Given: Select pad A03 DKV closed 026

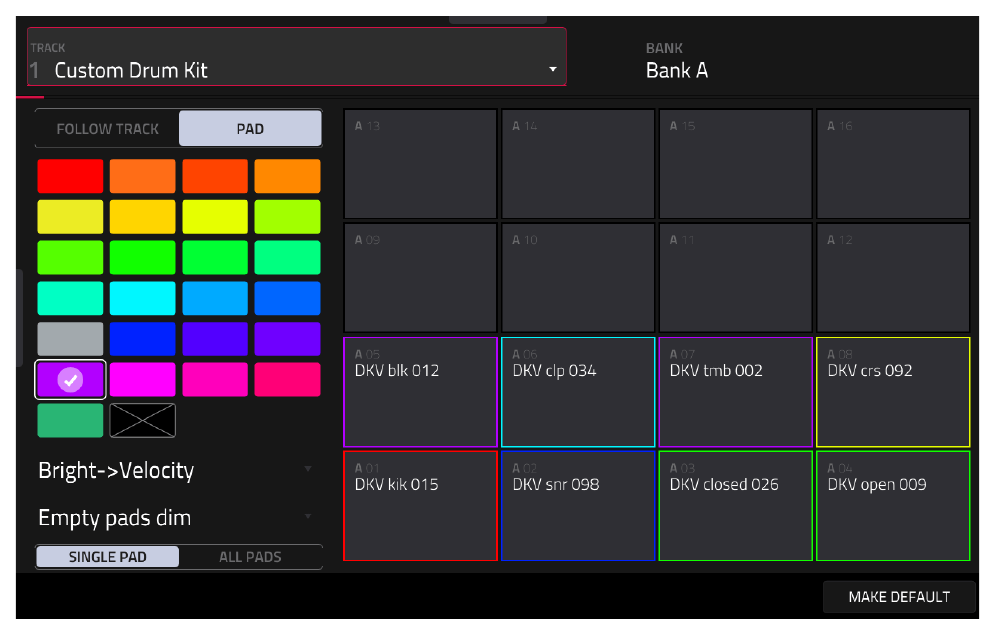Looking at the screenshot, I should 735,506.
